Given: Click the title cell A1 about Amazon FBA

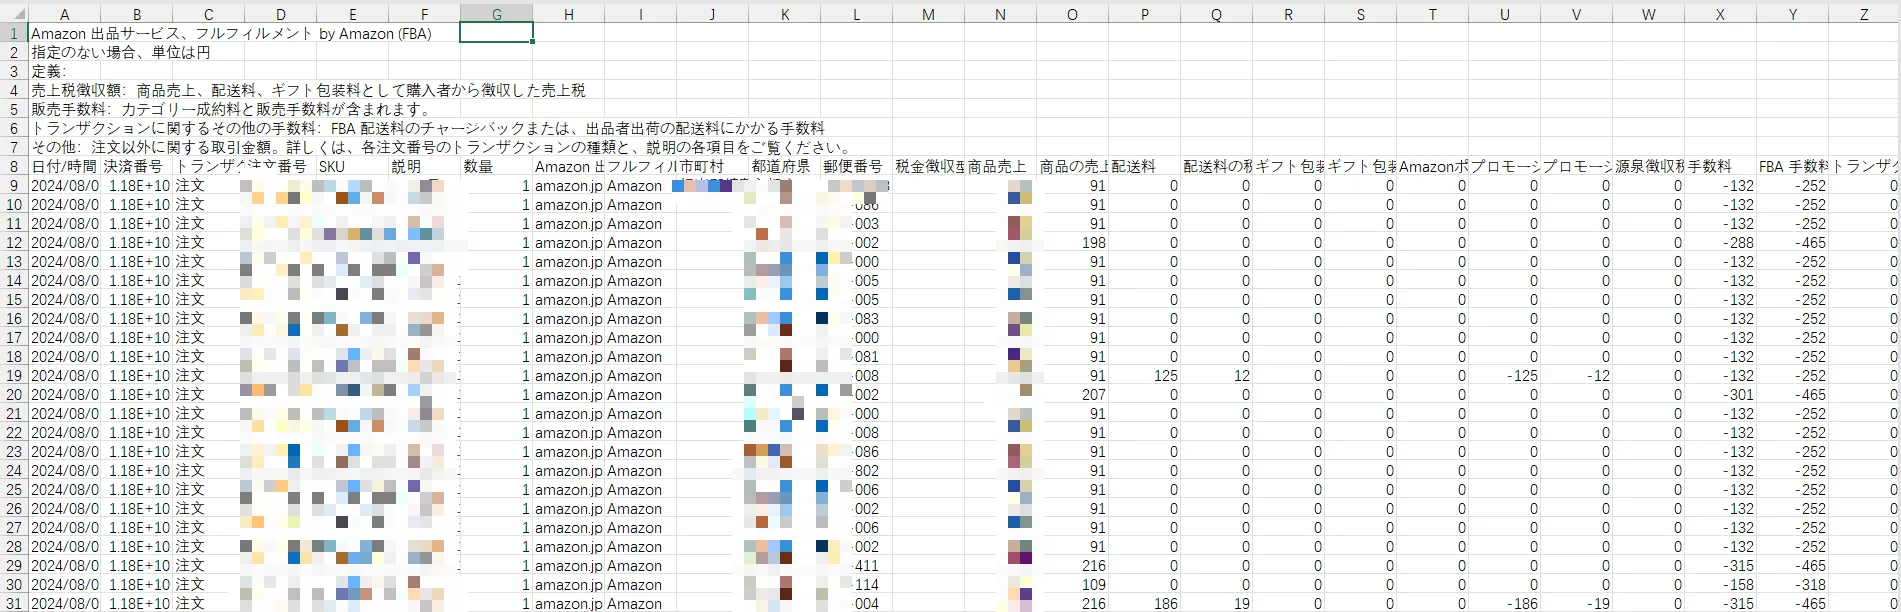Looking at the screenshot, I should tap(231, 34).
